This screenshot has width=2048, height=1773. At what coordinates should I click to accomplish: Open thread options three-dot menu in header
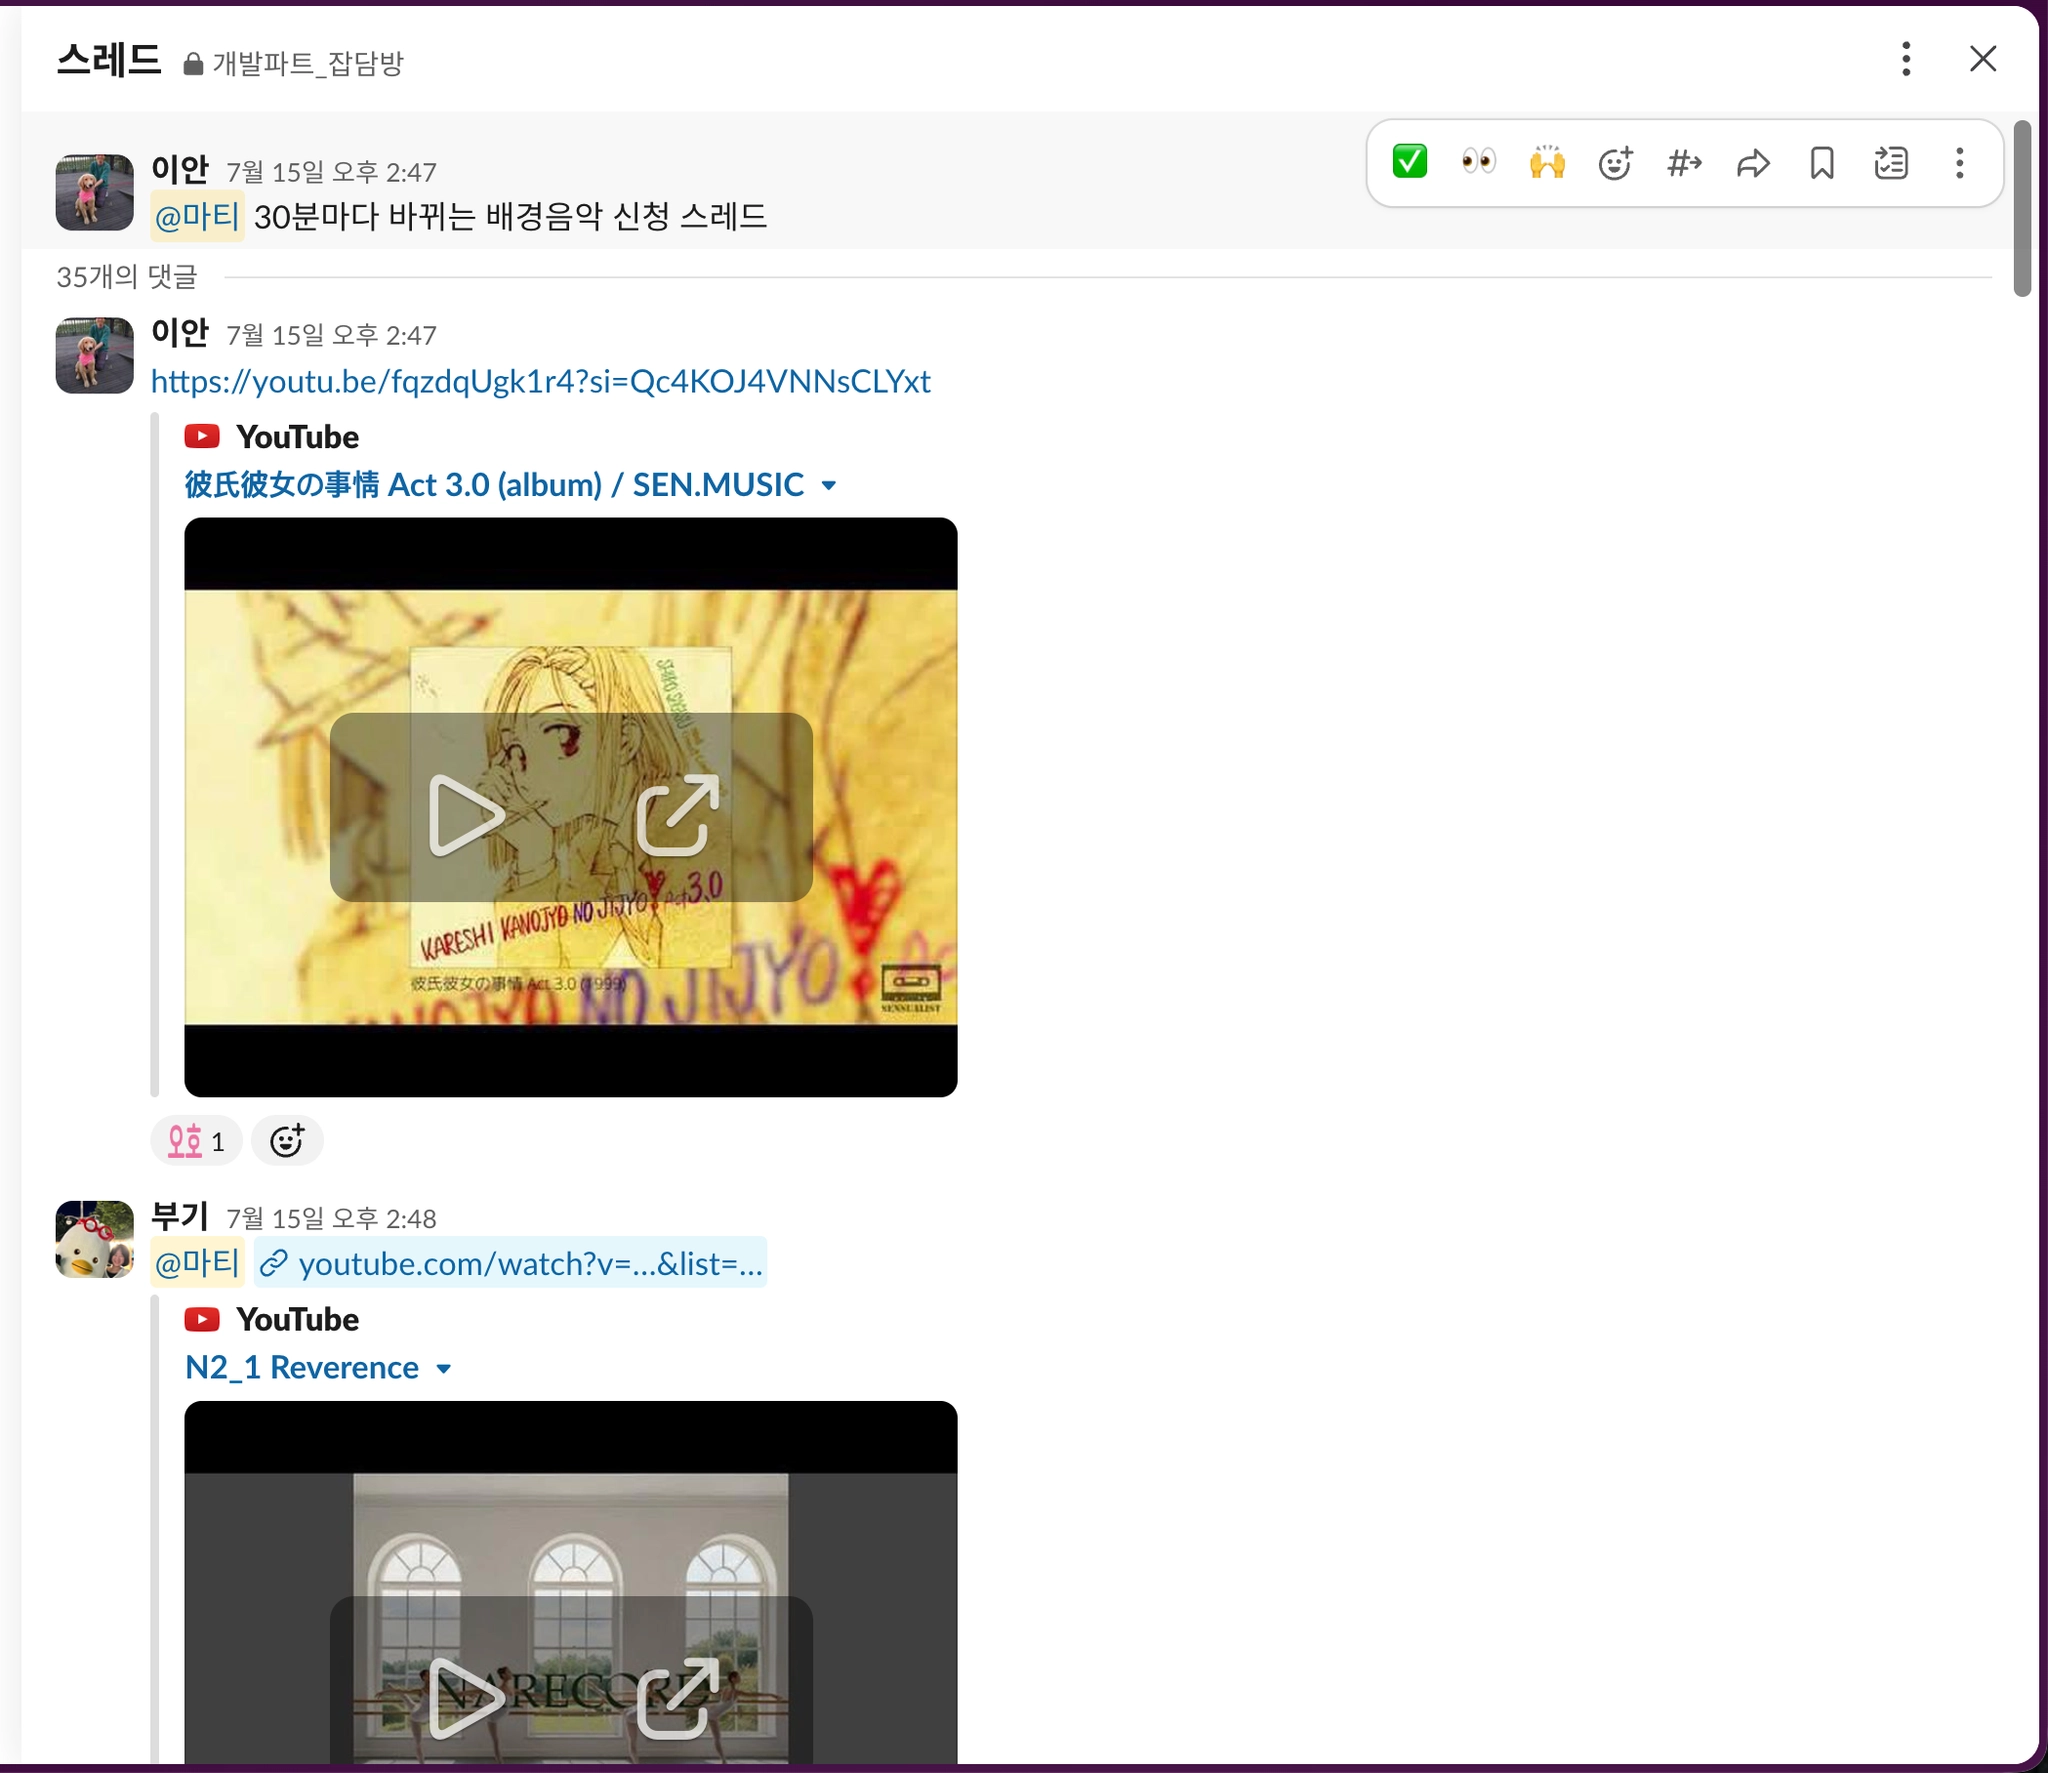[x=1906, y=59]
